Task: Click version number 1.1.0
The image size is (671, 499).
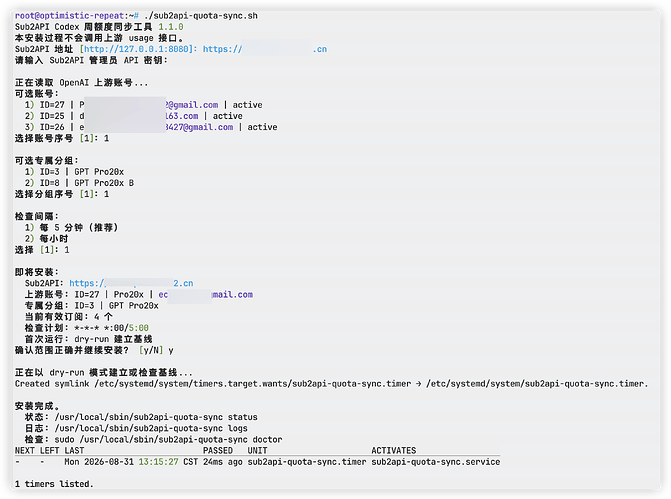Action: pos(171,27)
